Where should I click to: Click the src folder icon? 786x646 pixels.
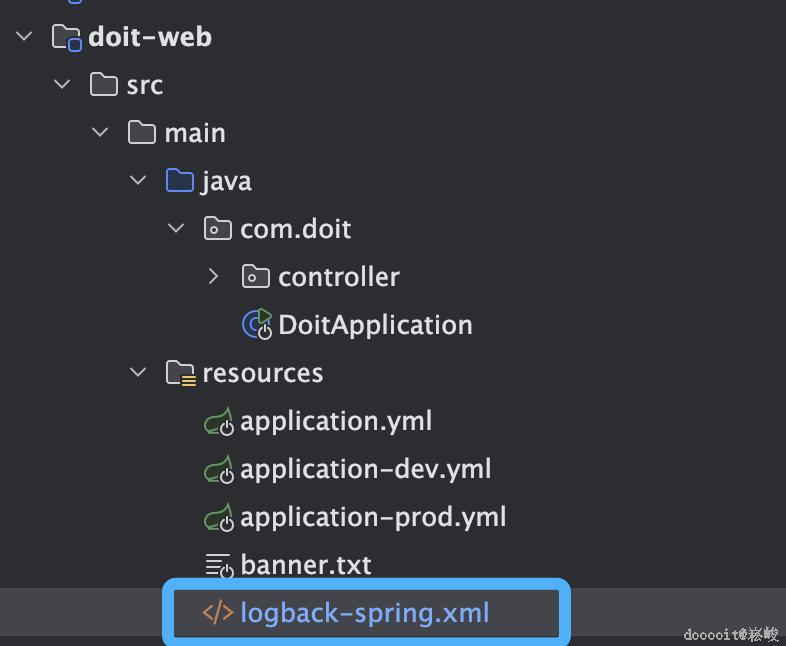pyautogui.click(x=104, y=85)
